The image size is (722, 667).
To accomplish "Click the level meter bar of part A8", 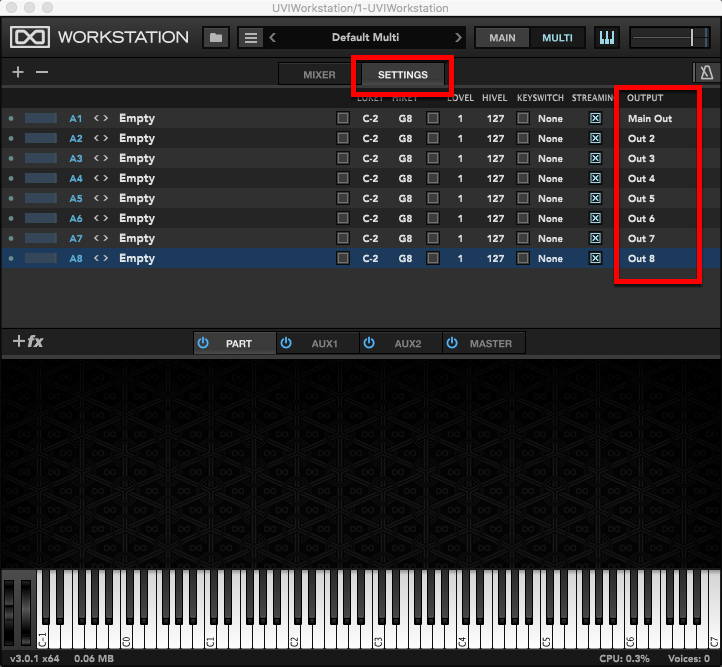I will (x=41, y=258).
